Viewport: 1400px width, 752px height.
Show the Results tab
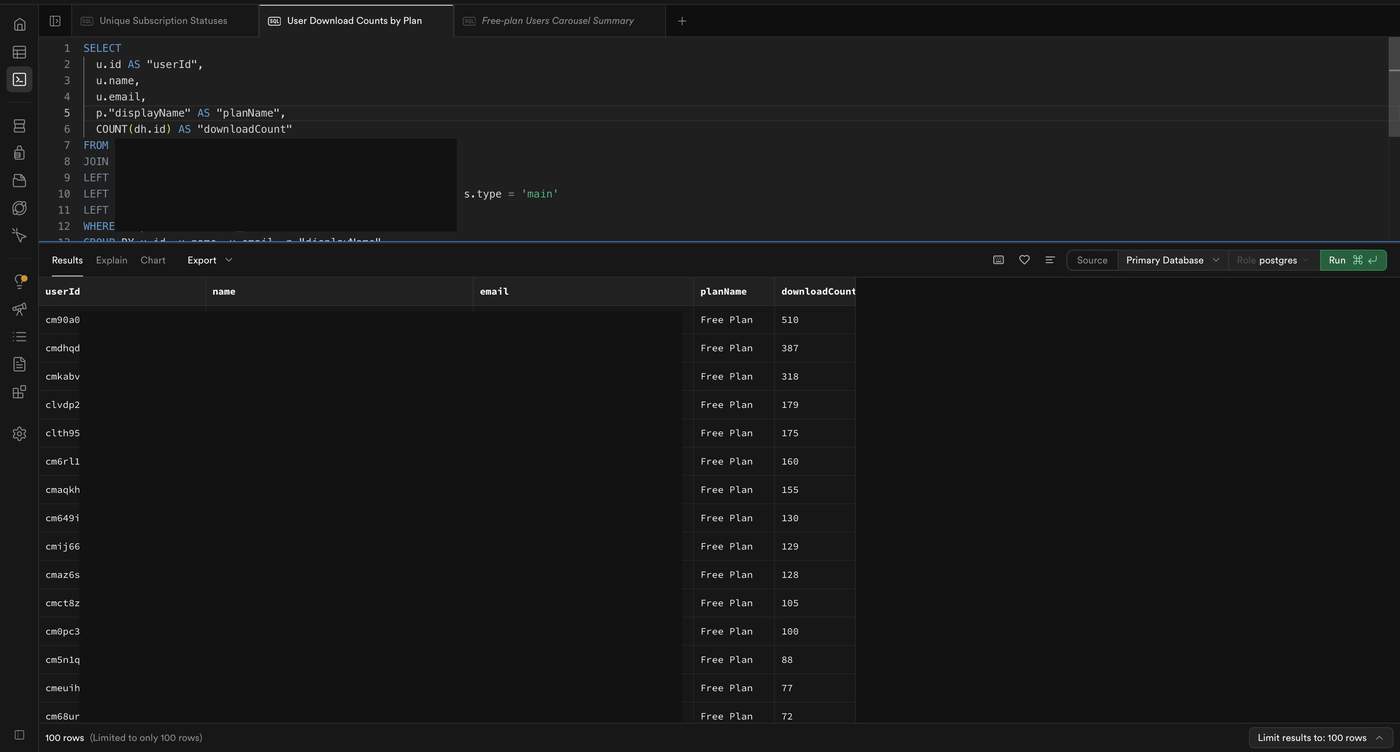67,260
